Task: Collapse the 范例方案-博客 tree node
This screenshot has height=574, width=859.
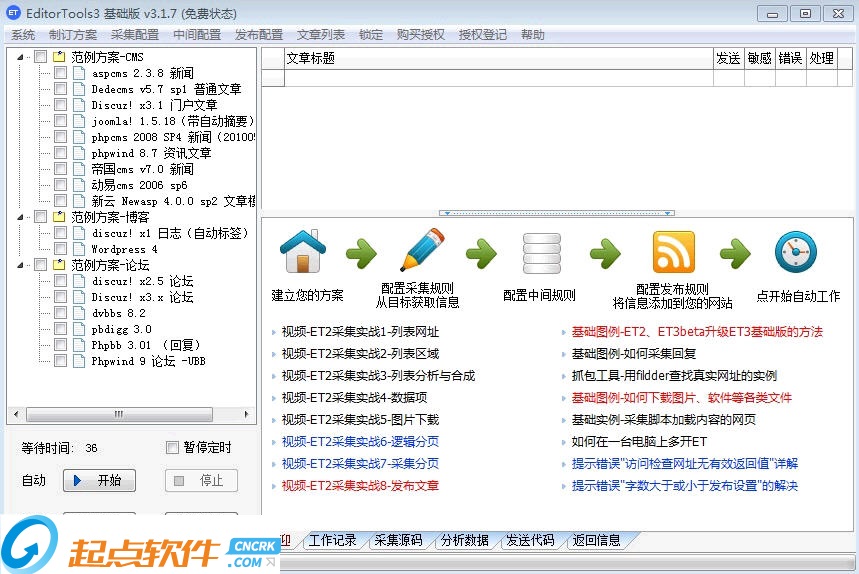Action: pyautogui.click(x=20, y=217)
